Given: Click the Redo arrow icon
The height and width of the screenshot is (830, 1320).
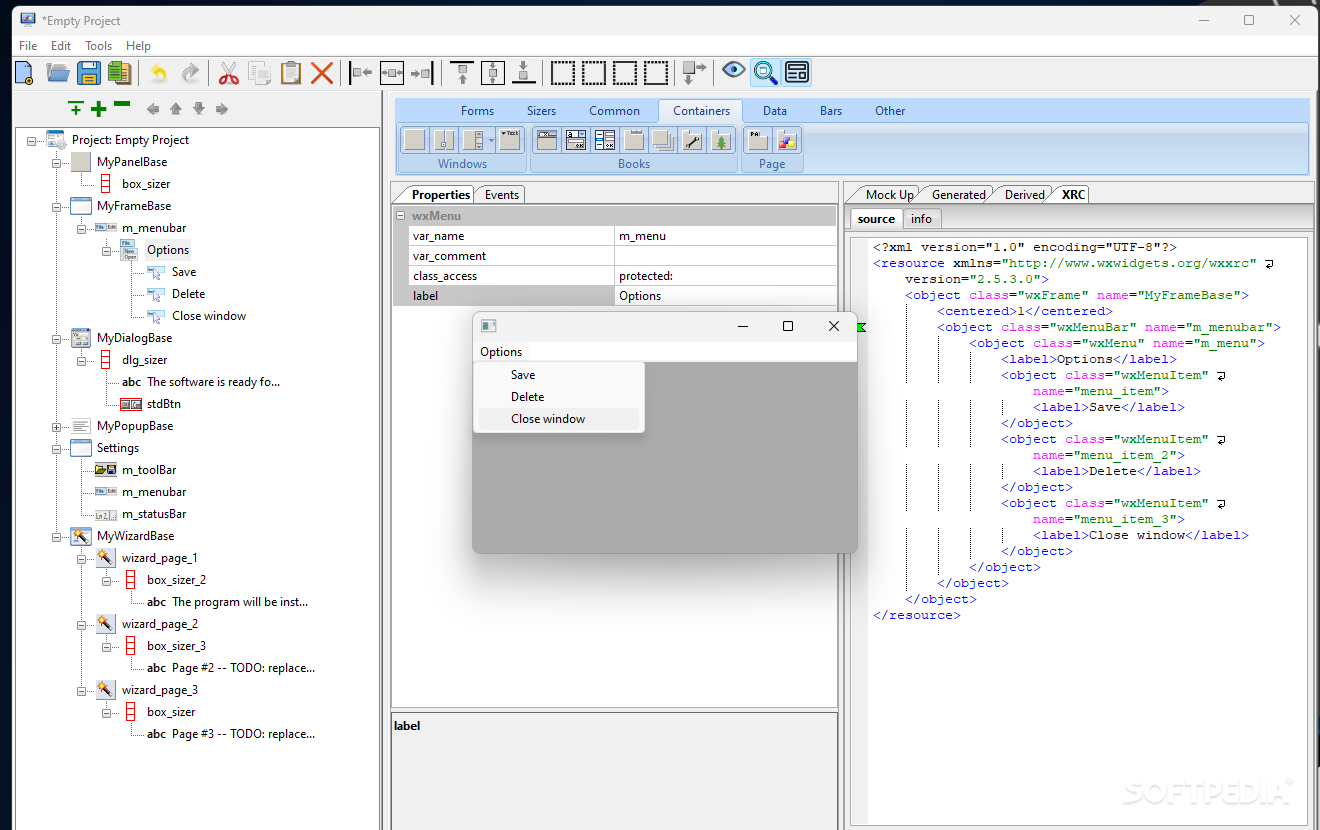Looking at the screenshot, I should 190,72.
